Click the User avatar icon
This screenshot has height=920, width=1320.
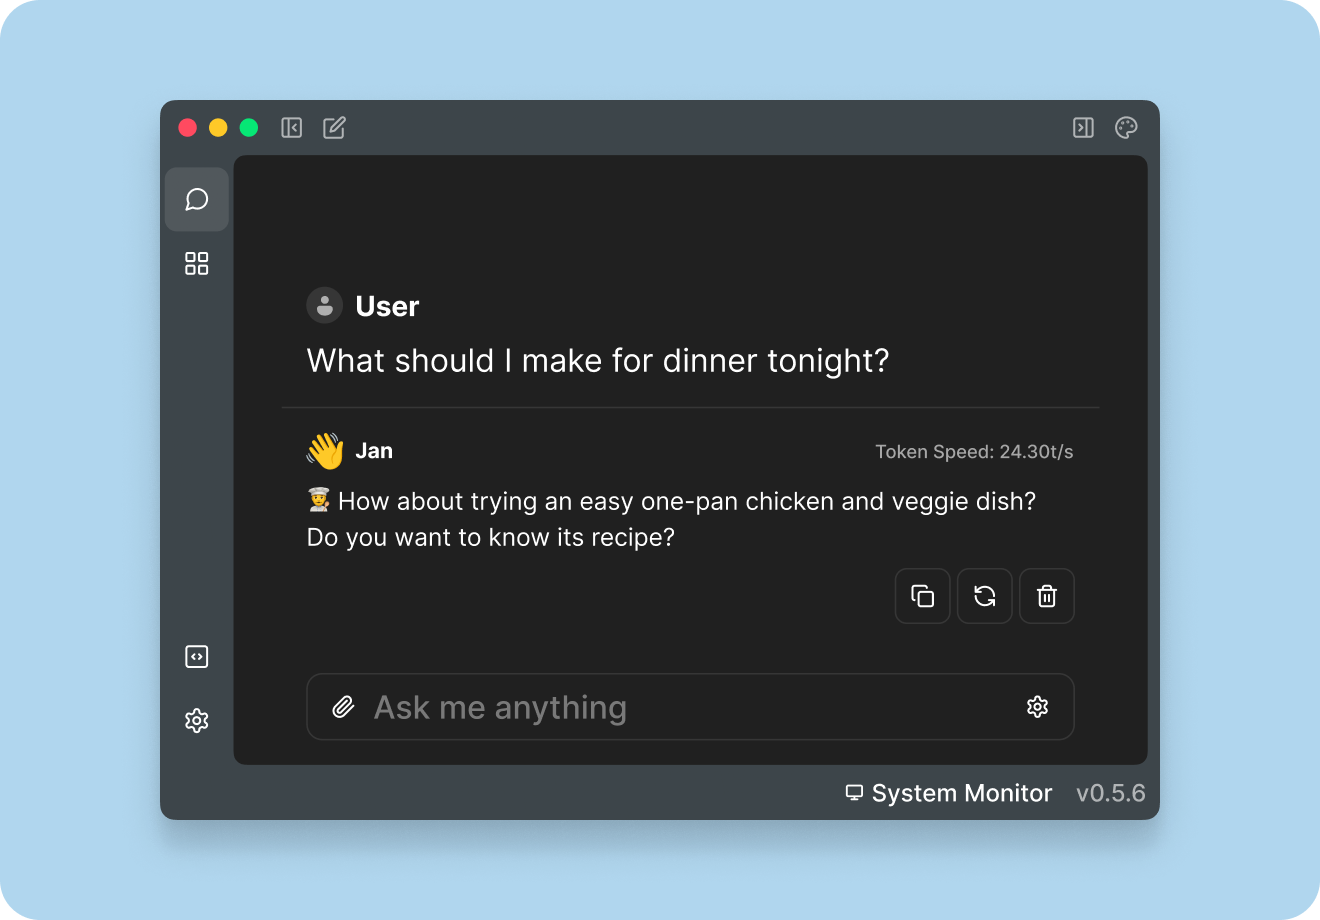pyautogui.click(x=324, y=306)
